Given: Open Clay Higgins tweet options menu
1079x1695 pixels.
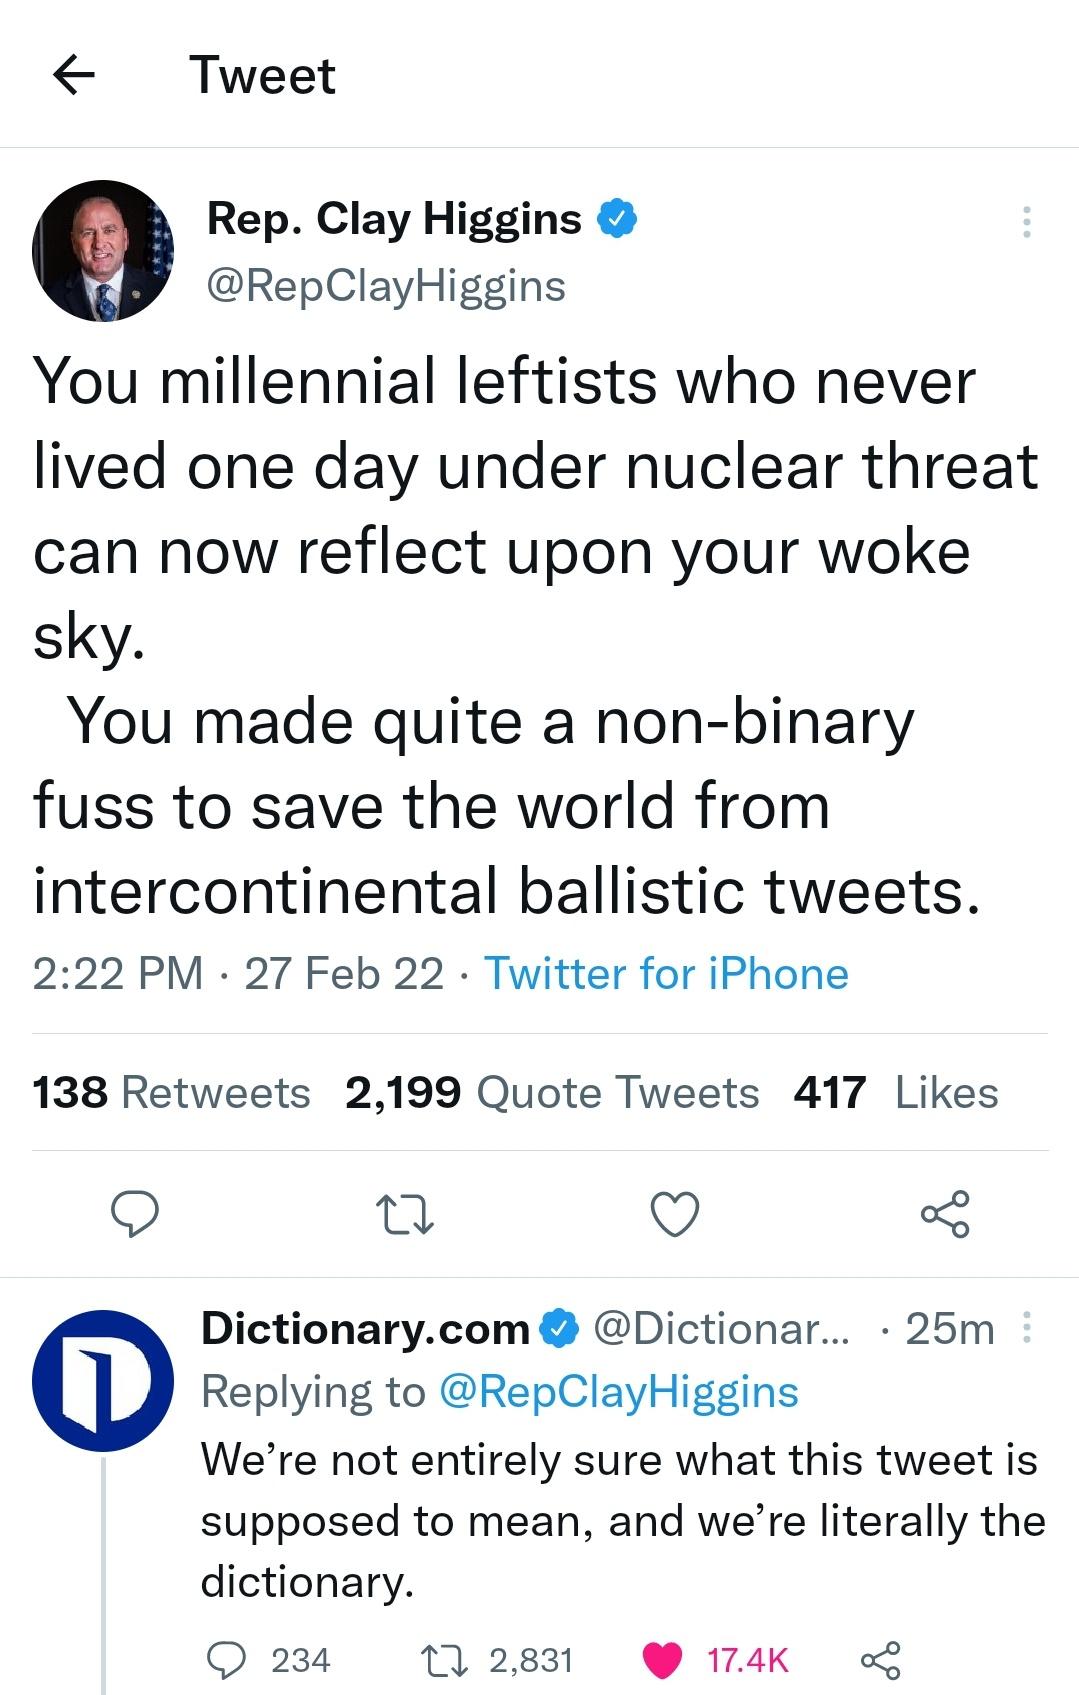Looking at the screenshot, I should click(1026, 222).
